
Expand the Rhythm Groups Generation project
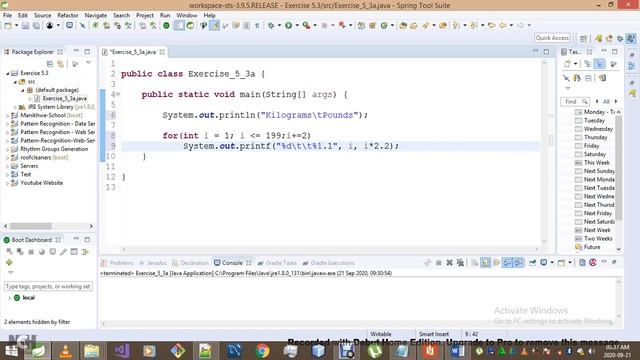click(7, 149)
